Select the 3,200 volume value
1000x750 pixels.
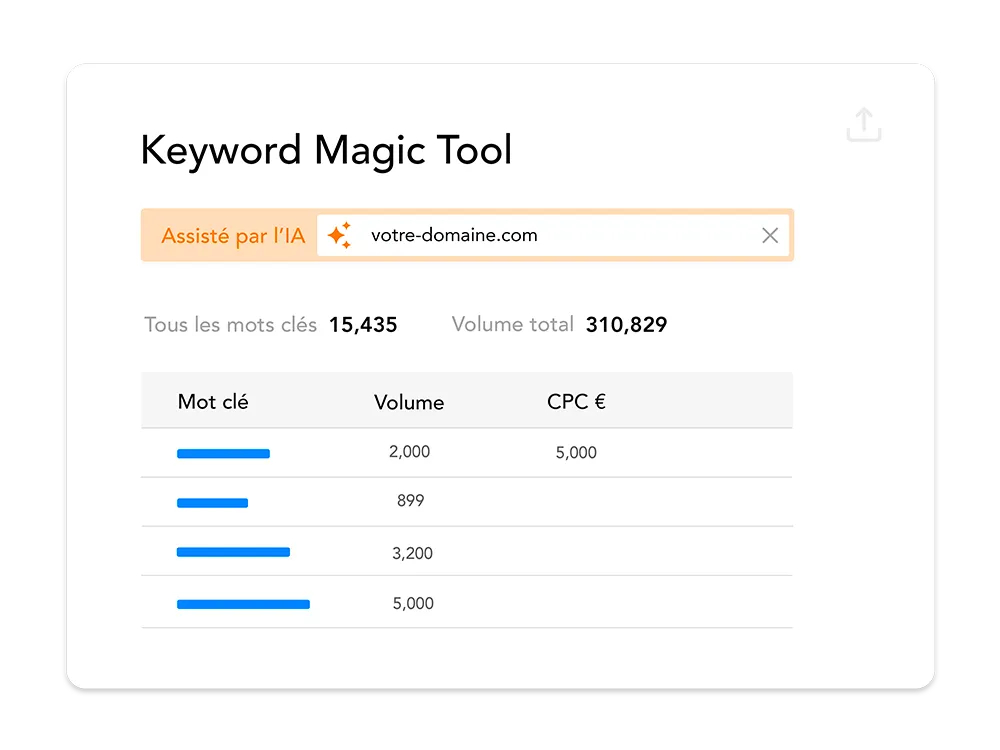click(413, 554)
